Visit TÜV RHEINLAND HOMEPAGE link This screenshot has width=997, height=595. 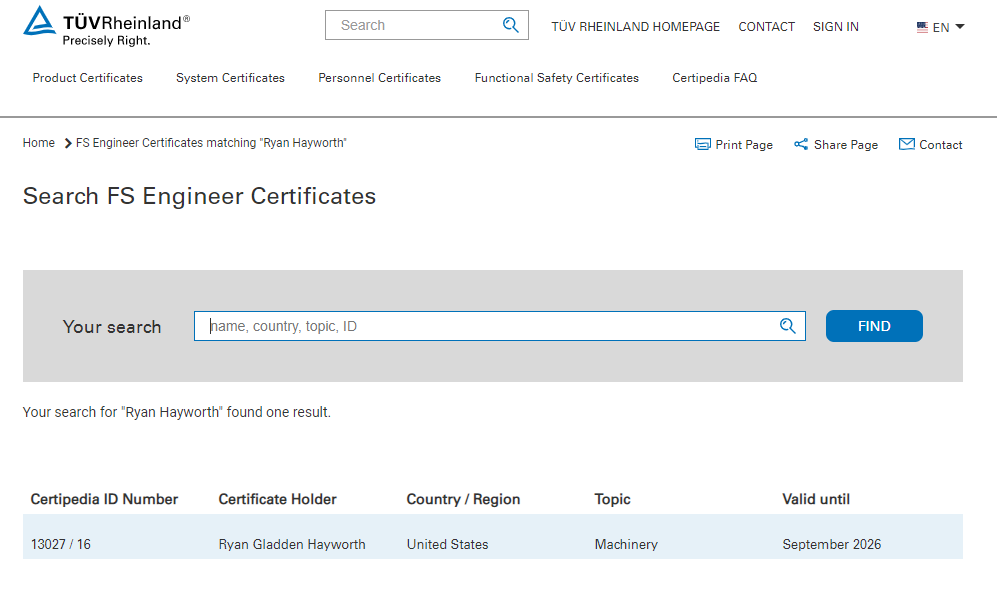(x=635, y=27)
